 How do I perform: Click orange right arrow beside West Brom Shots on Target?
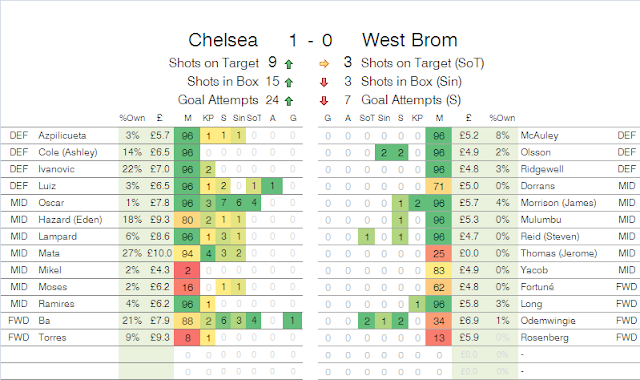(x=324, y=64)
